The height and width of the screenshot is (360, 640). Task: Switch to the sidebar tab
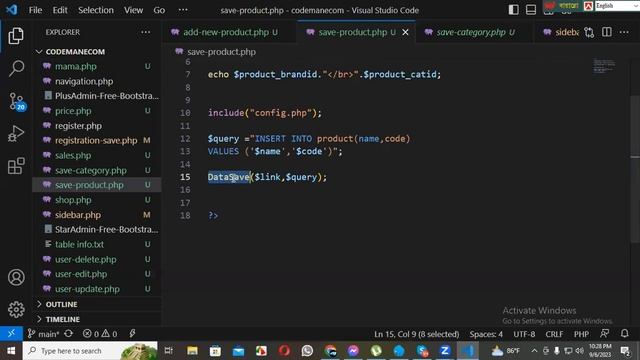click(x=561, y=32)
